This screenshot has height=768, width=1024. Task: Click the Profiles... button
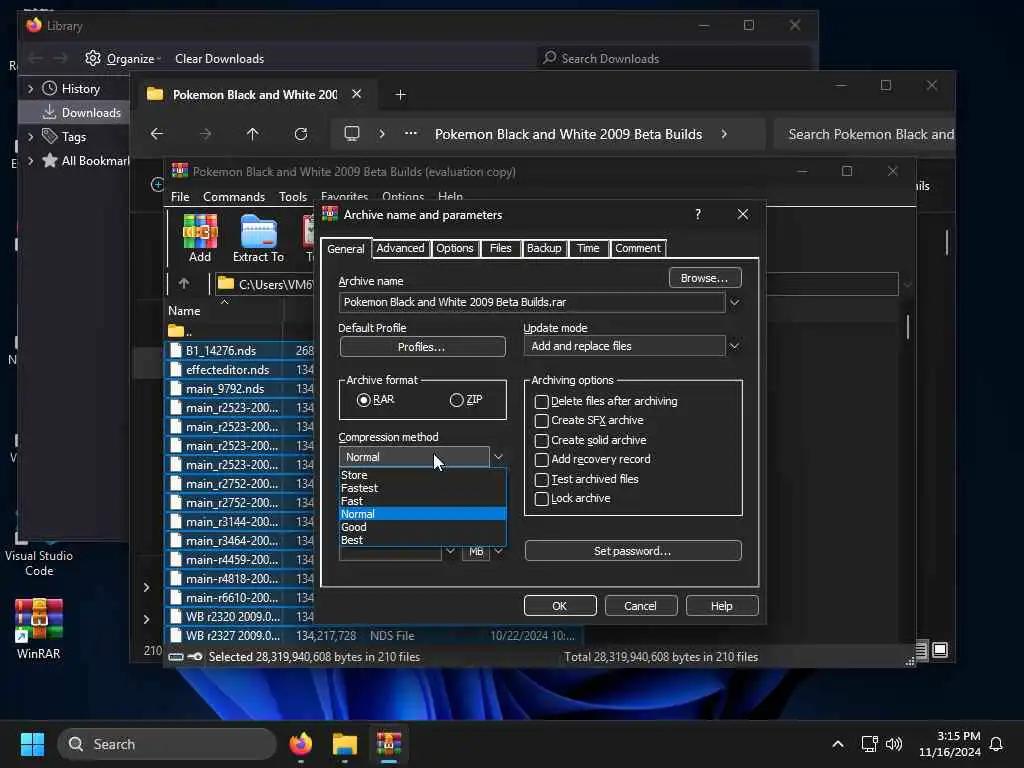(422, 347)
